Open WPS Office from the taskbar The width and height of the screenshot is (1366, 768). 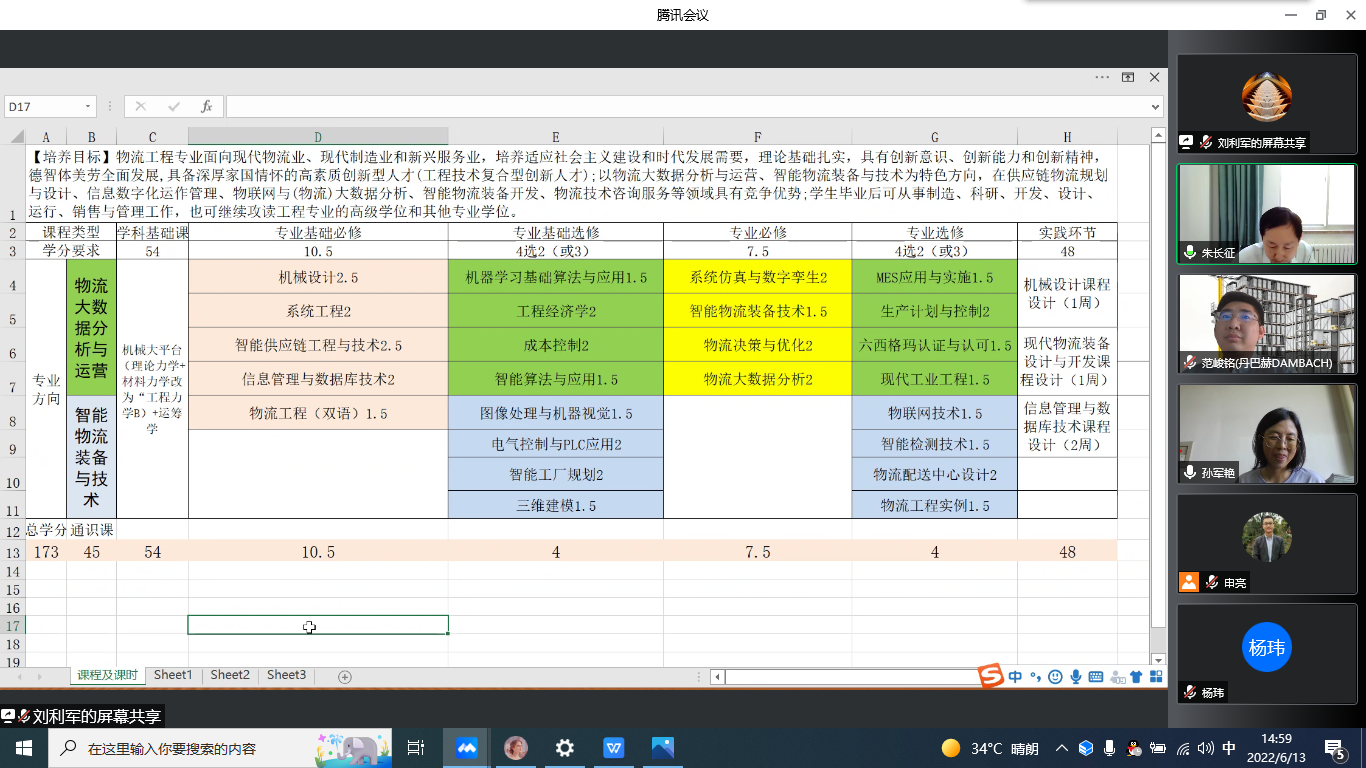[x=613, y=748]
